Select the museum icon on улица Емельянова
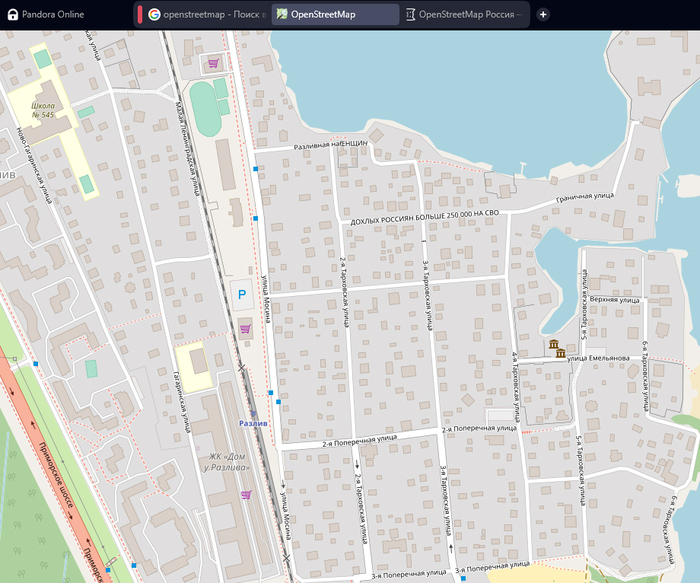 [x=555, y=348]
